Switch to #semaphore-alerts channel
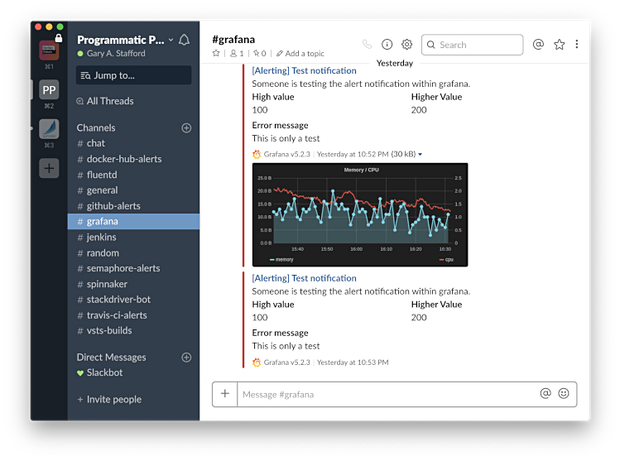Viewport: 620px width, 461px height. click(x=134, y=268)
